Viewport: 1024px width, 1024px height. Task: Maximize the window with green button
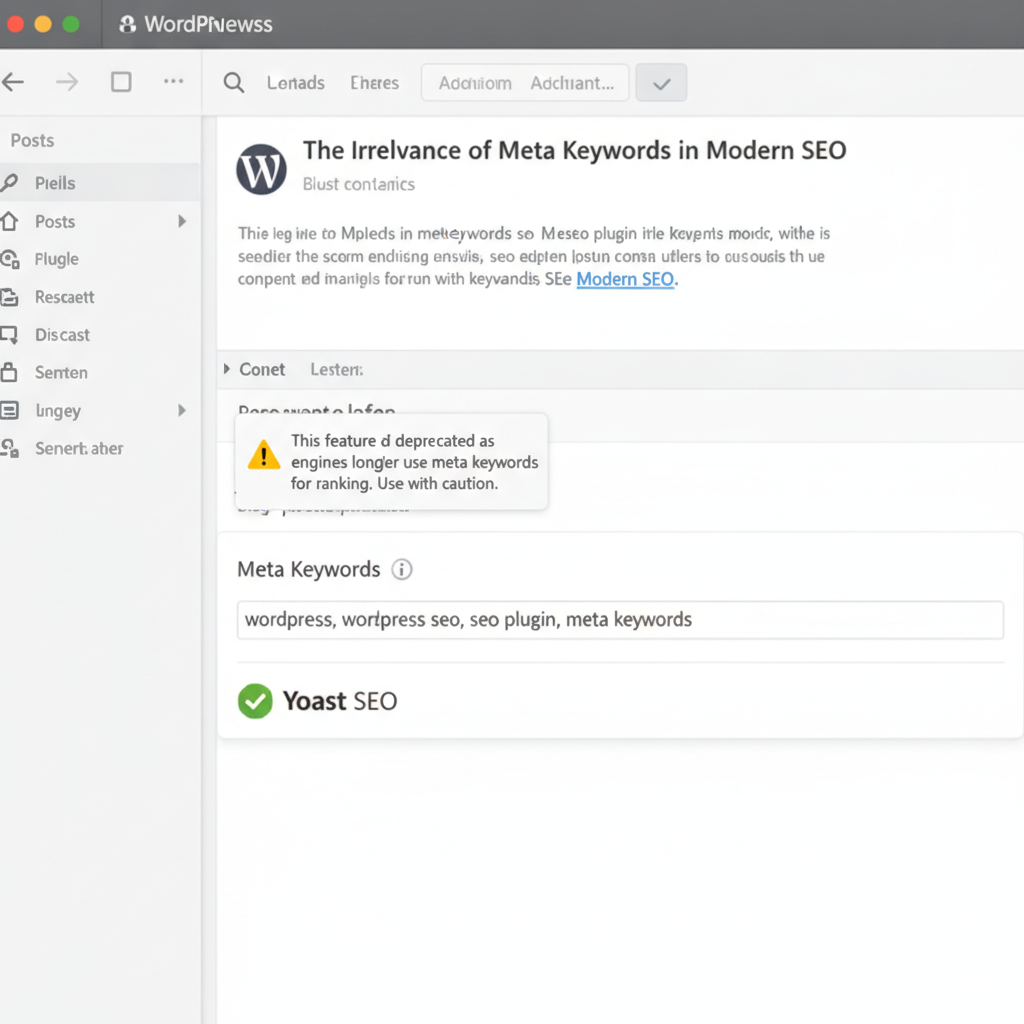pyautogui.click(x=71, y=24)
